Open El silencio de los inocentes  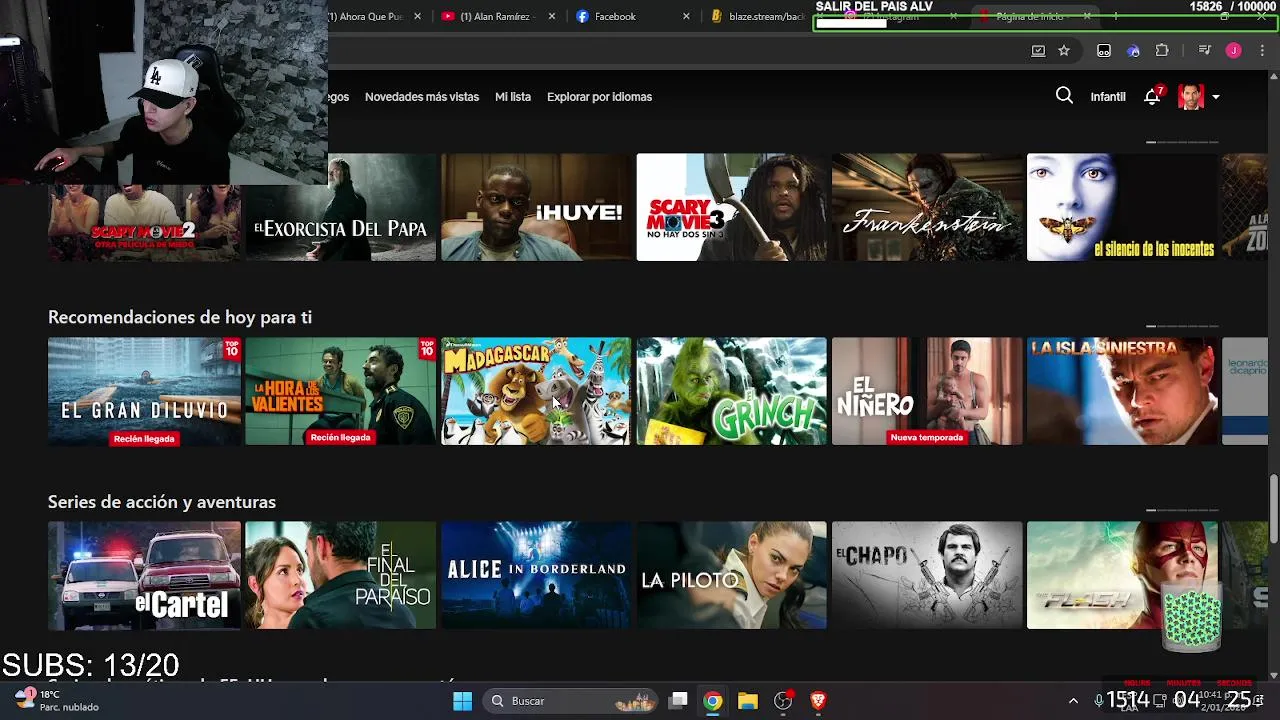(1122, 207)
